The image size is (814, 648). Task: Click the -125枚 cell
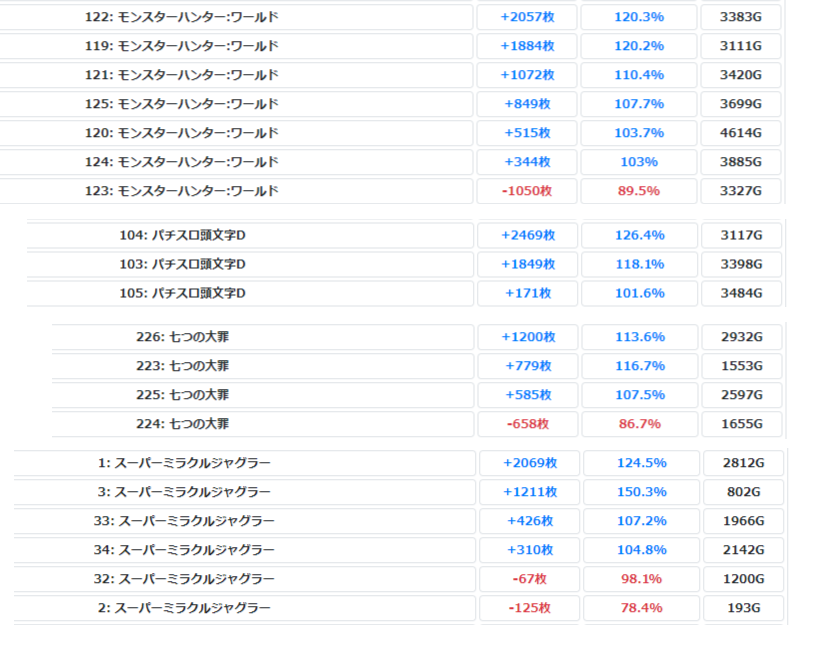(530, 609)
